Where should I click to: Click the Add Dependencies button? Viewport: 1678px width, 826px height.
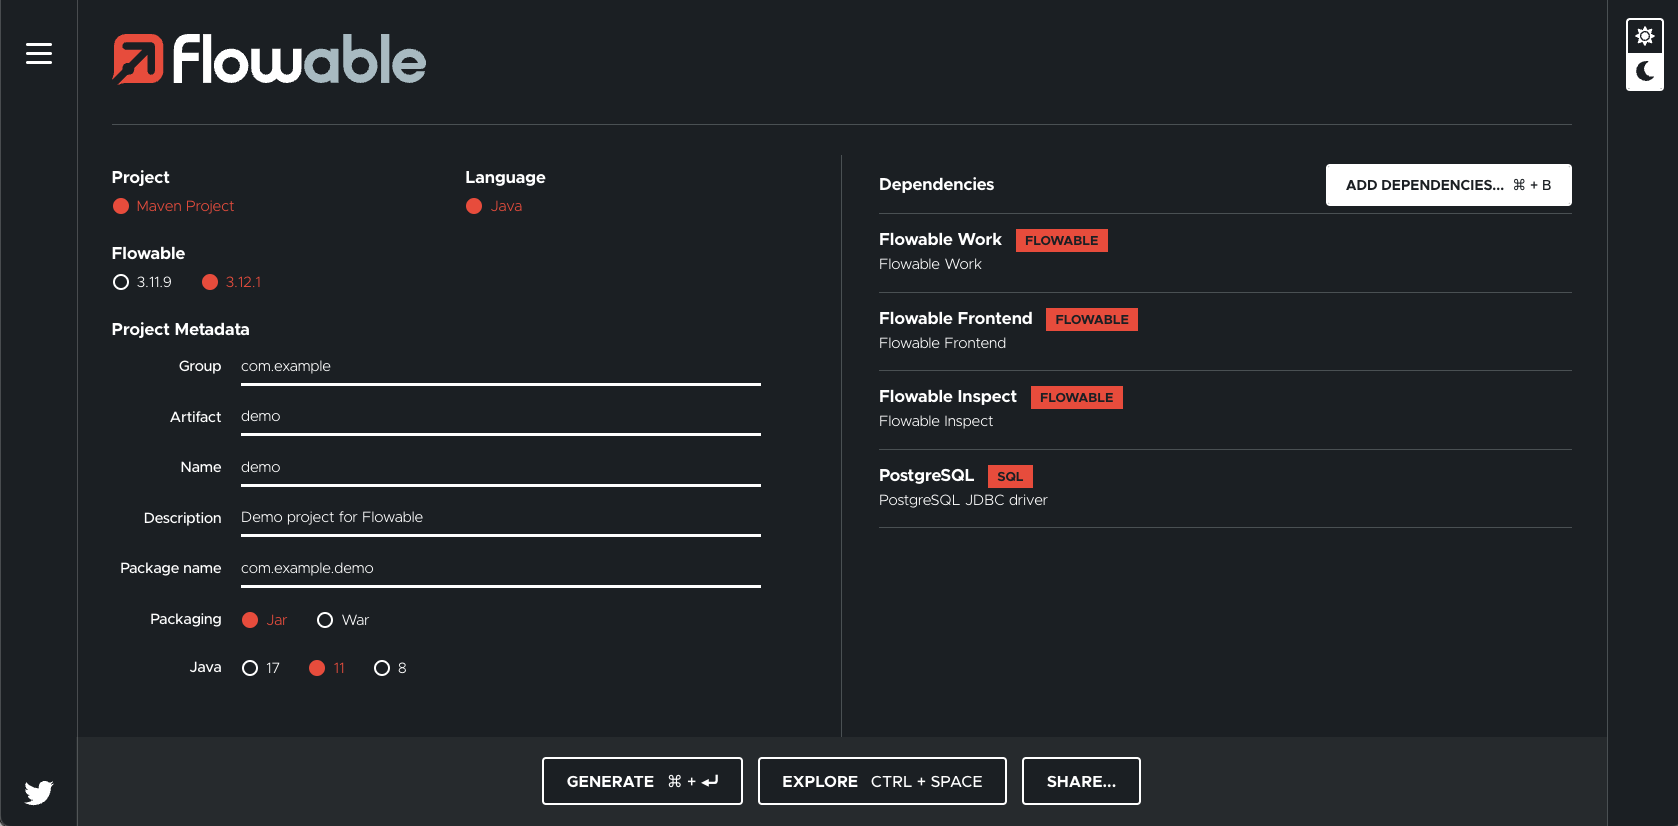[1447, 185]
